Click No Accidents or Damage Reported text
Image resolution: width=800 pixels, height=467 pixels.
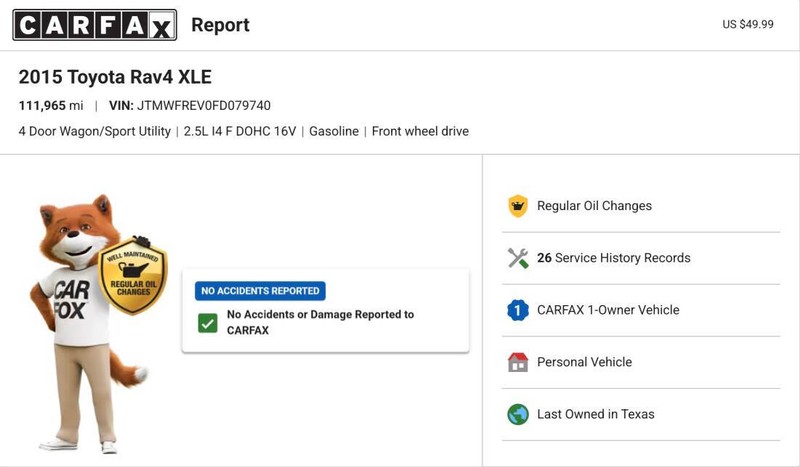pos(320,322)
